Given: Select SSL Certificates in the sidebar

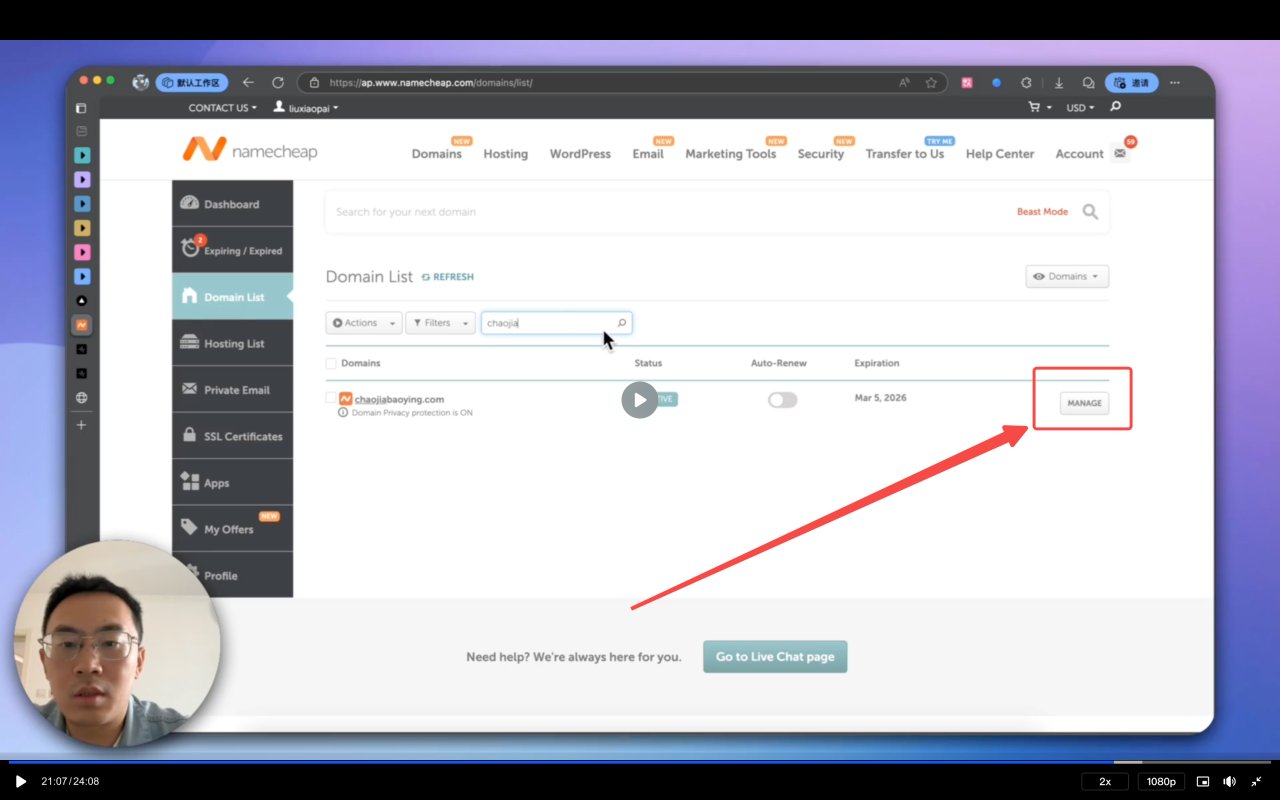Looking at the screenshot, I should [233, 437].
